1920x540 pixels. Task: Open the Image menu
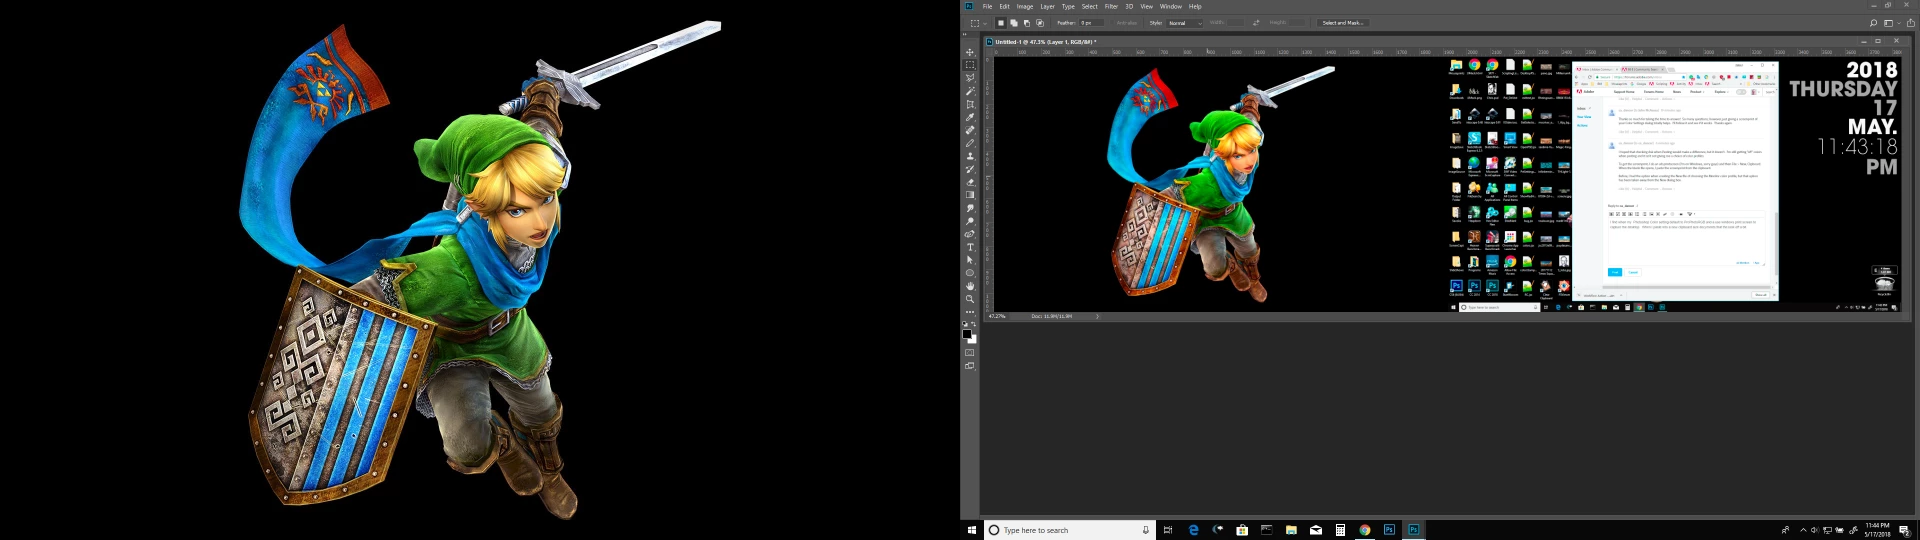[1025, 6]
